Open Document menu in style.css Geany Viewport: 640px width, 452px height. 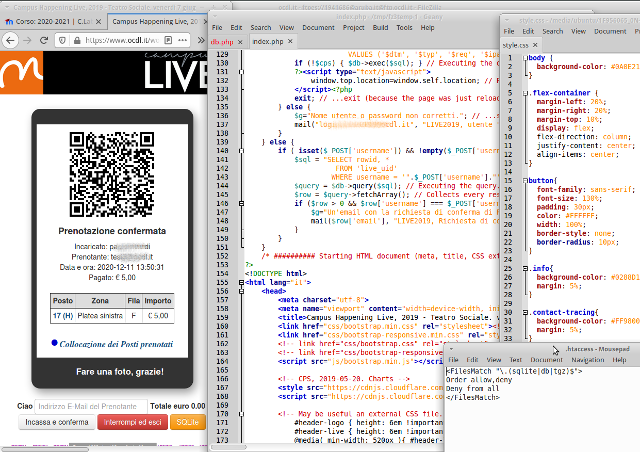[610, 31]
